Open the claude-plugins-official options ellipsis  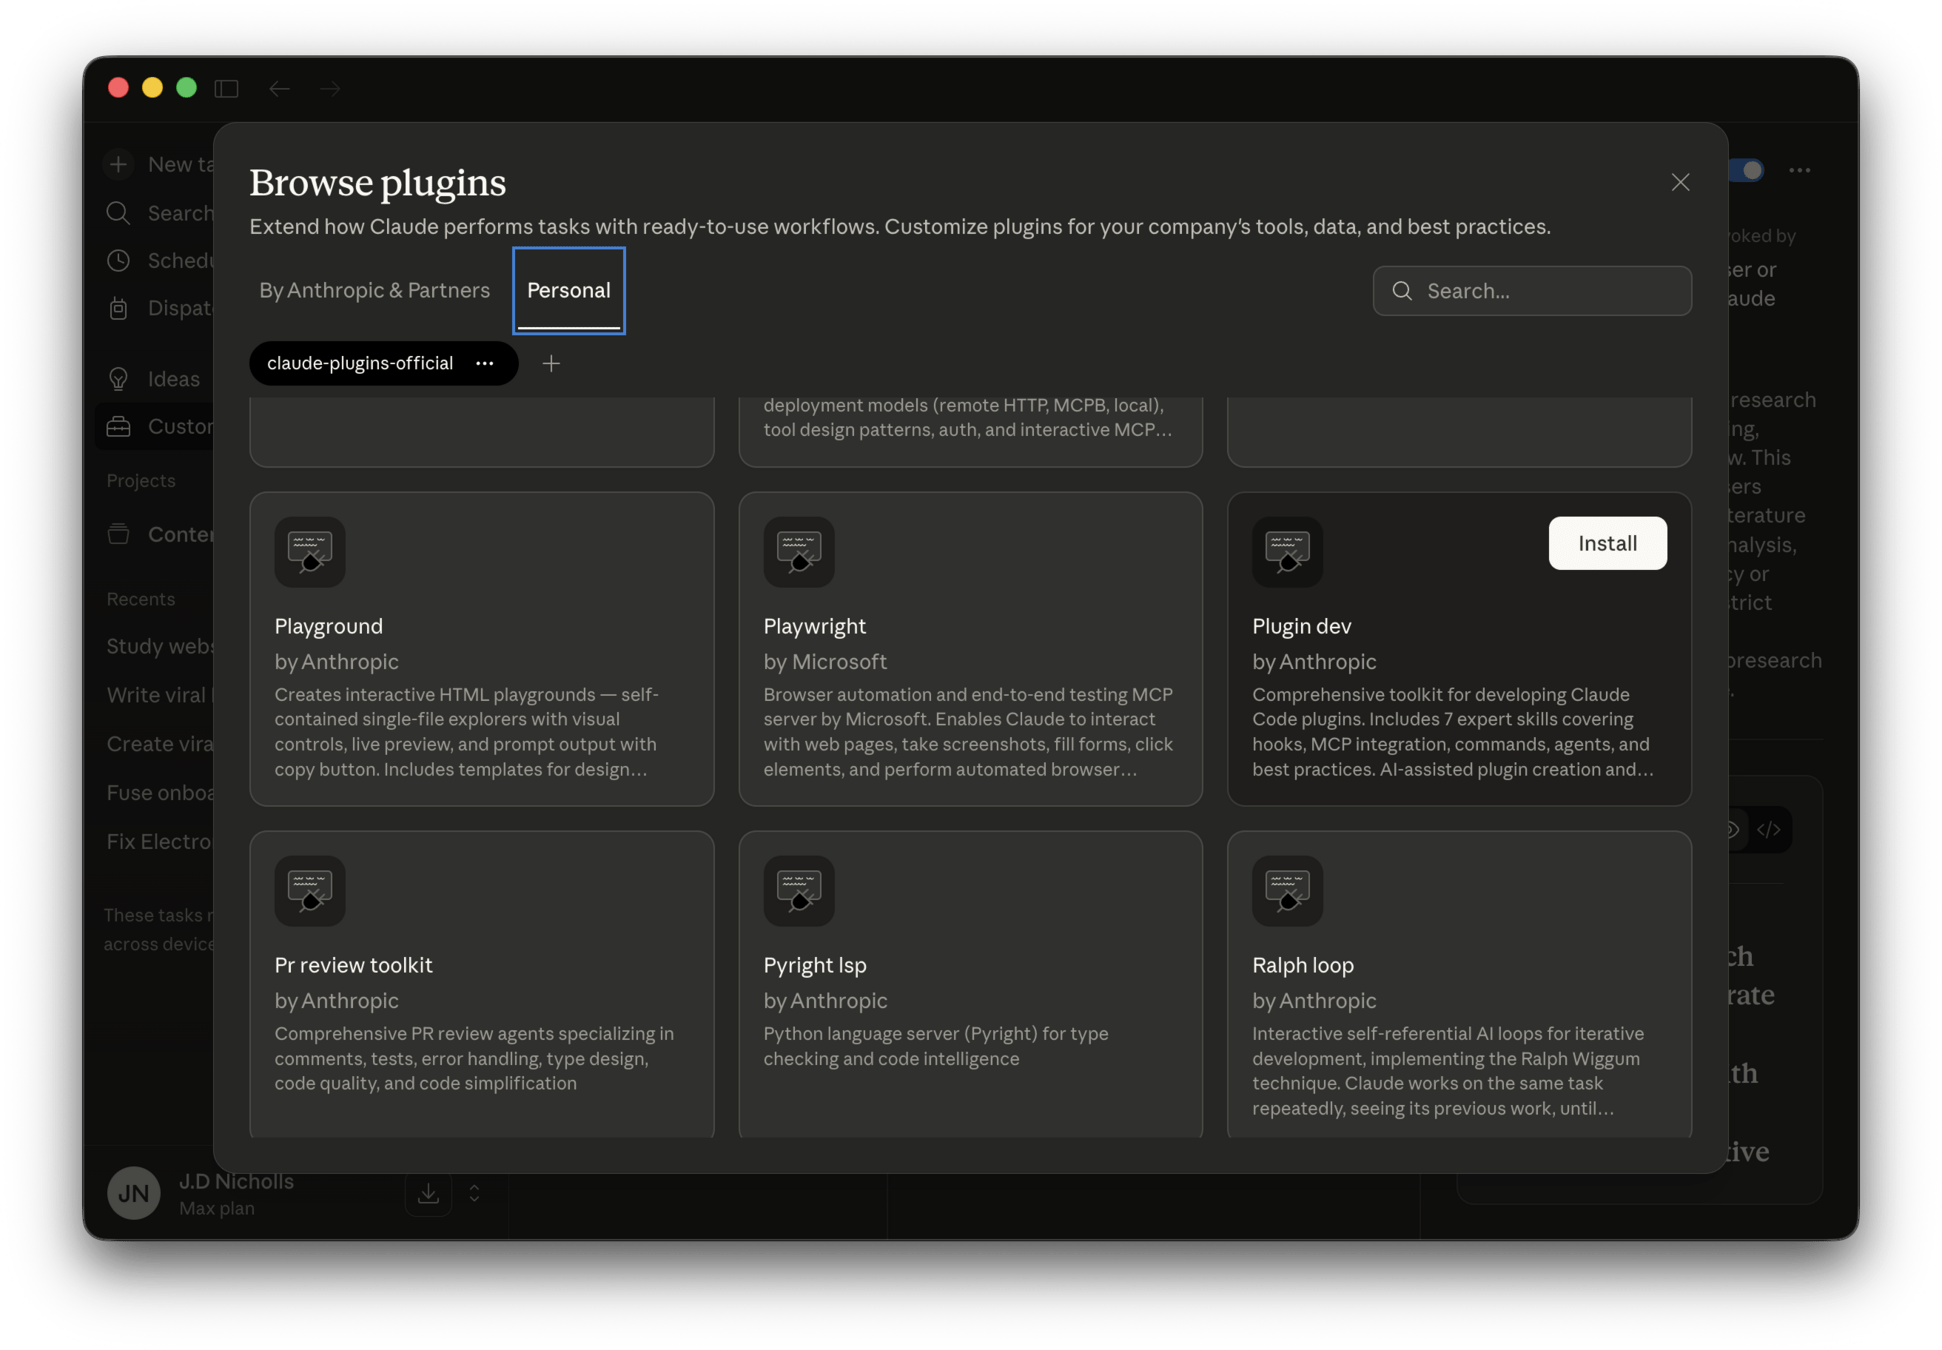(x=485, y=364)
